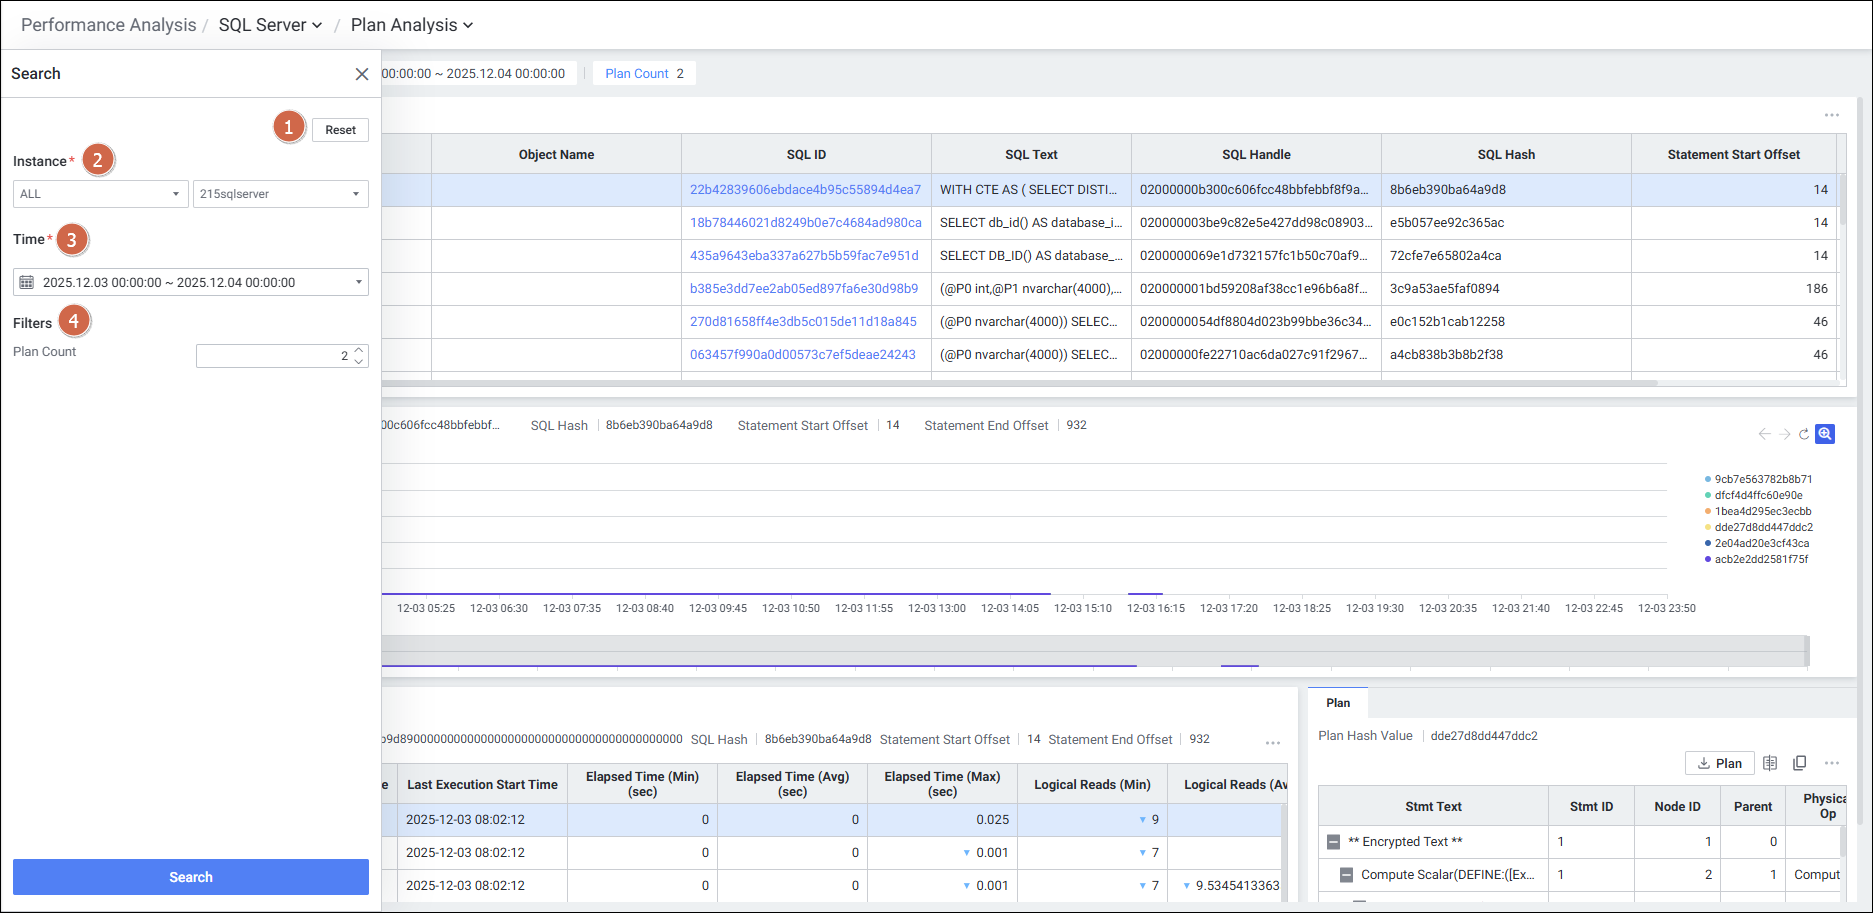1873x913 pixels.
Task: Open the calendar icon in Time field
Action: tap(27, 283)
